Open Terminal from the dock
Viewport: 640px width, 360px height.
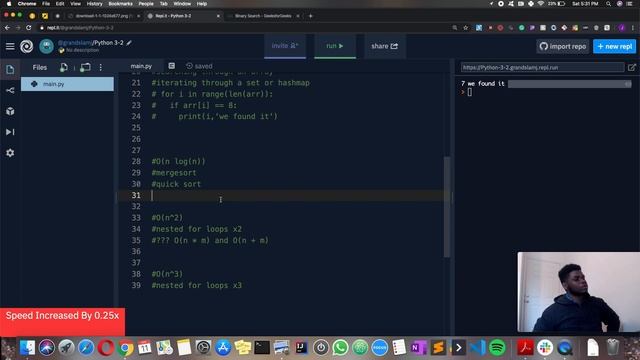[x=262, y=348]
